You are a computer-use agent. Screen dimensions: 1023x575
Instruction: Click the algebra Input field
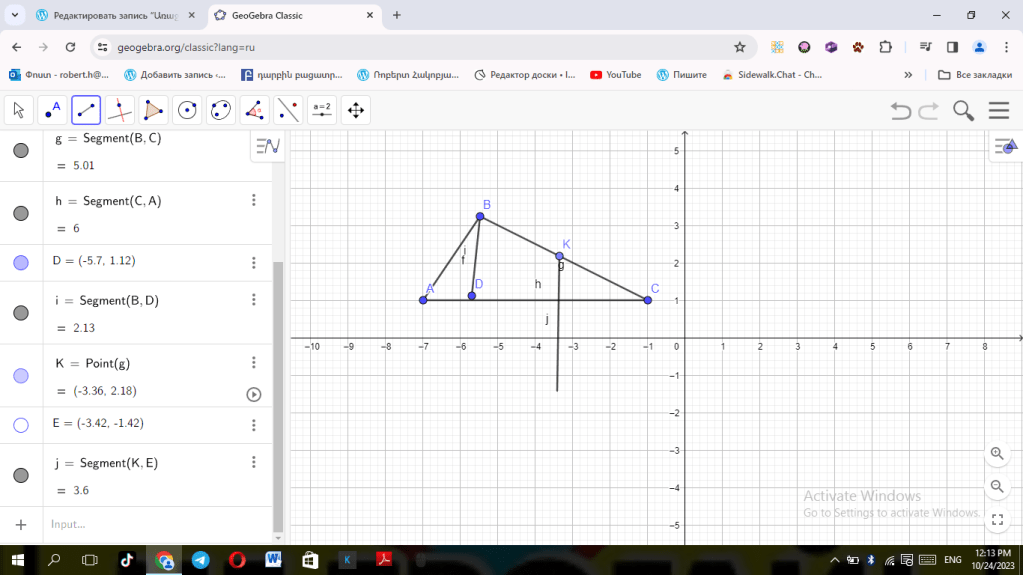tap(150, 524)
